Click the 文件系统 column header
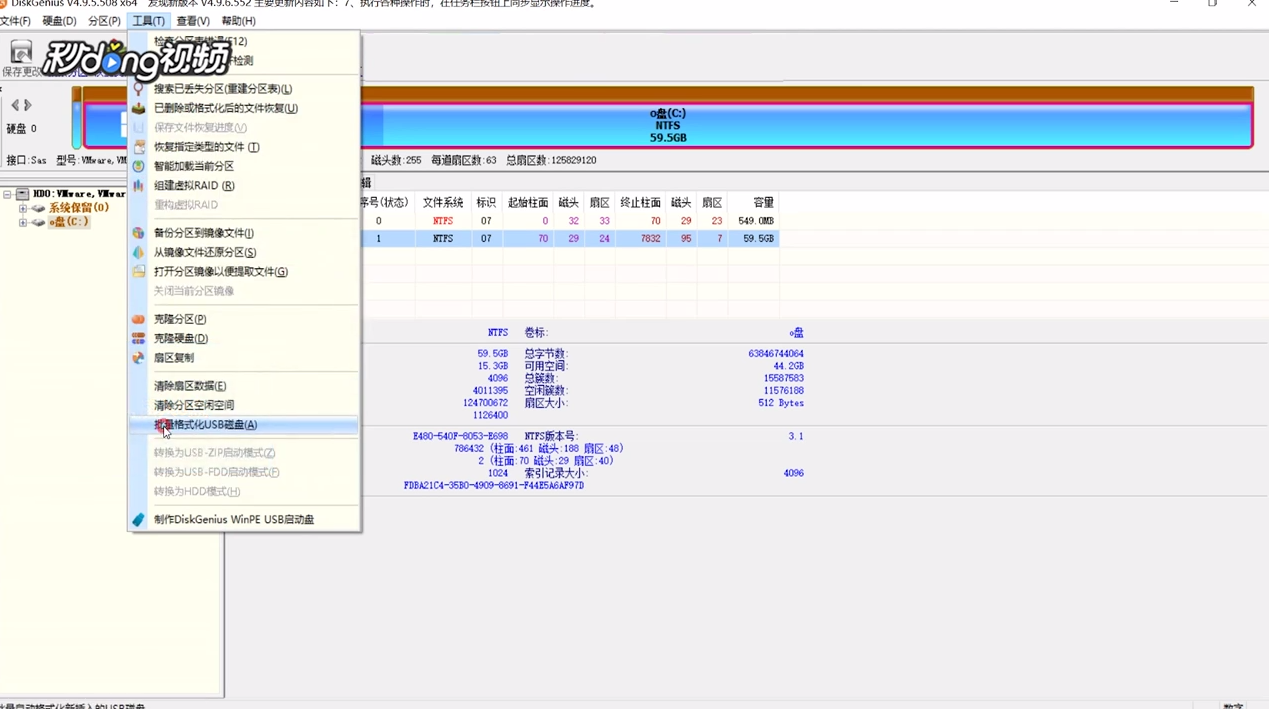Image resolution: width=1269 pixels, height=709 pixels. [442, 203]
